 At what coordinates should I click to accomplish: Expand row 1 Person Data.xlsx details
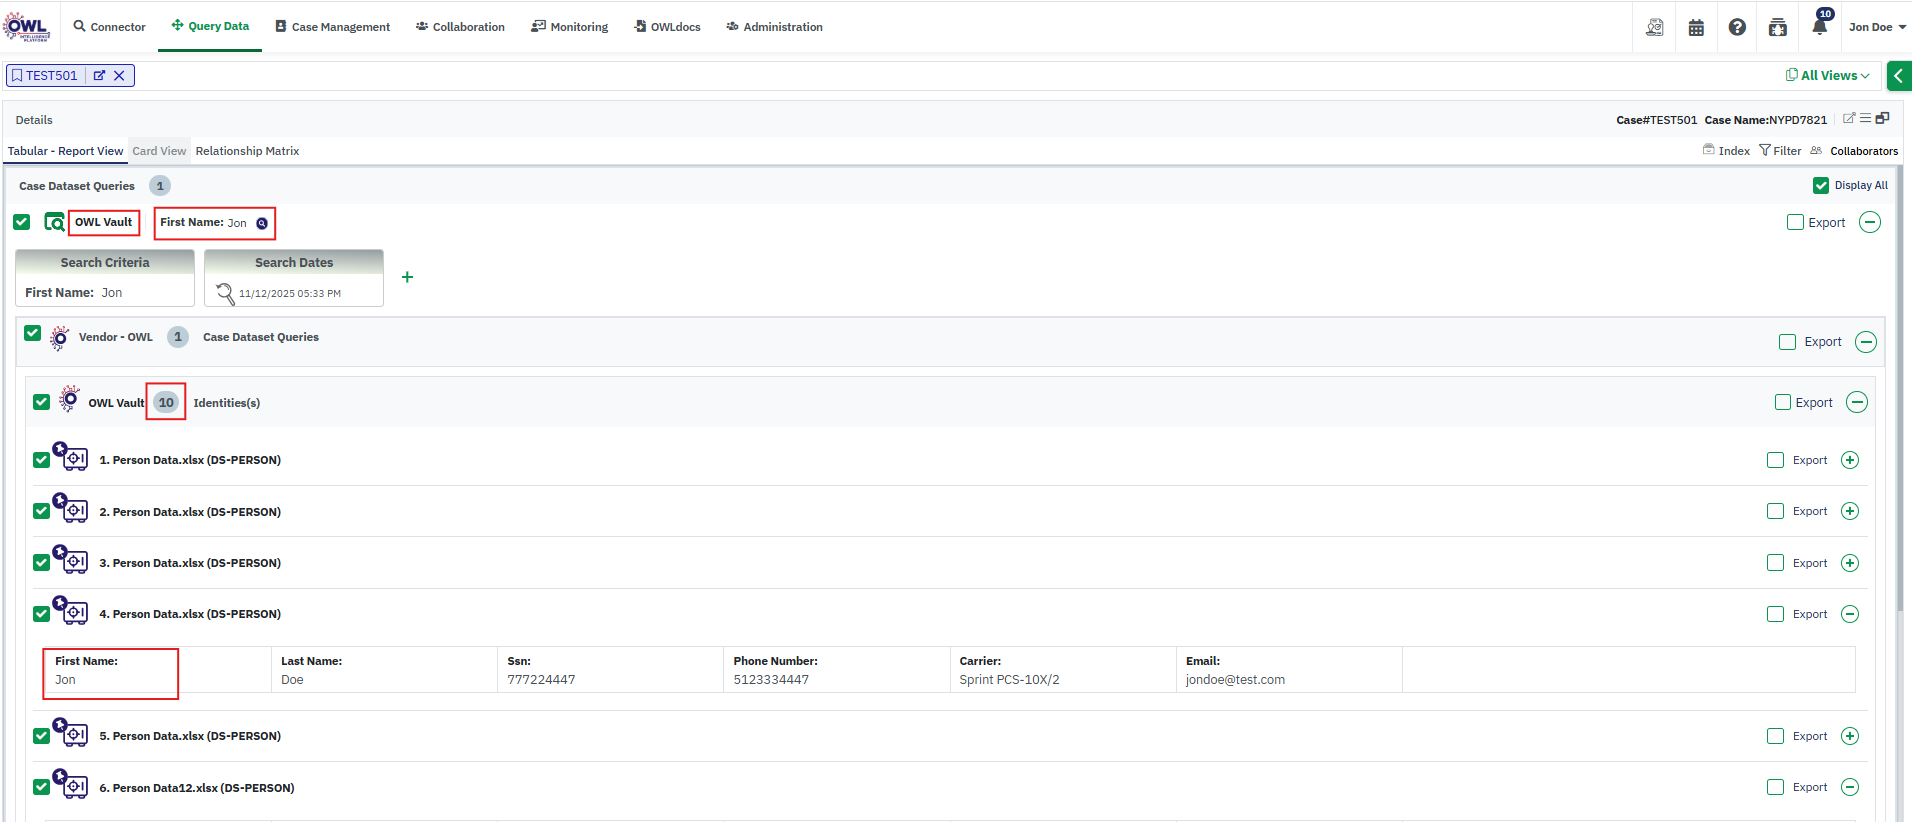click(1850, 460)
